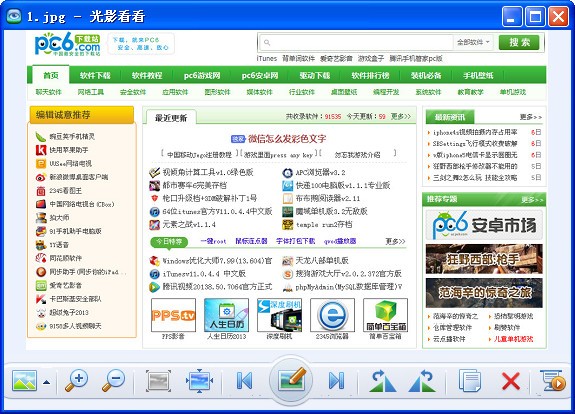Click the 同花顺软件 list item
This screenshot has height=414, width=575.
66,258
